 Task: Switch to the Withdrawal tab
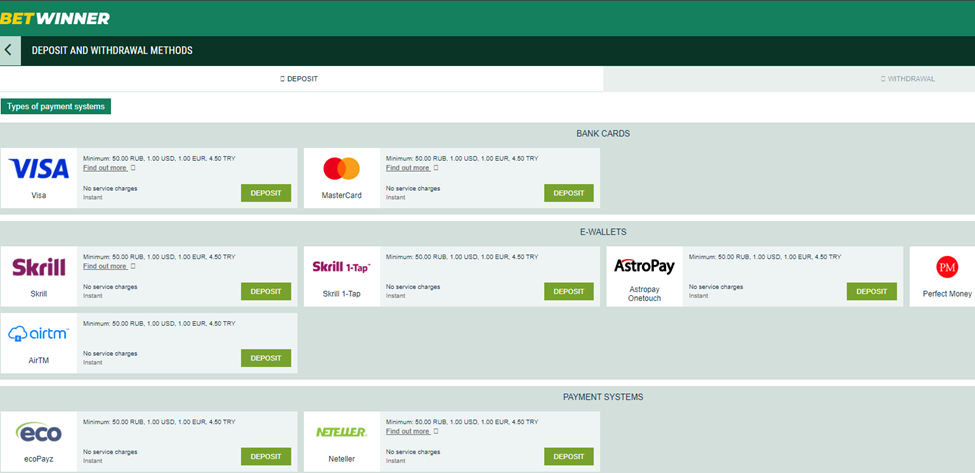pyautogui.click(x=907, y=78)
